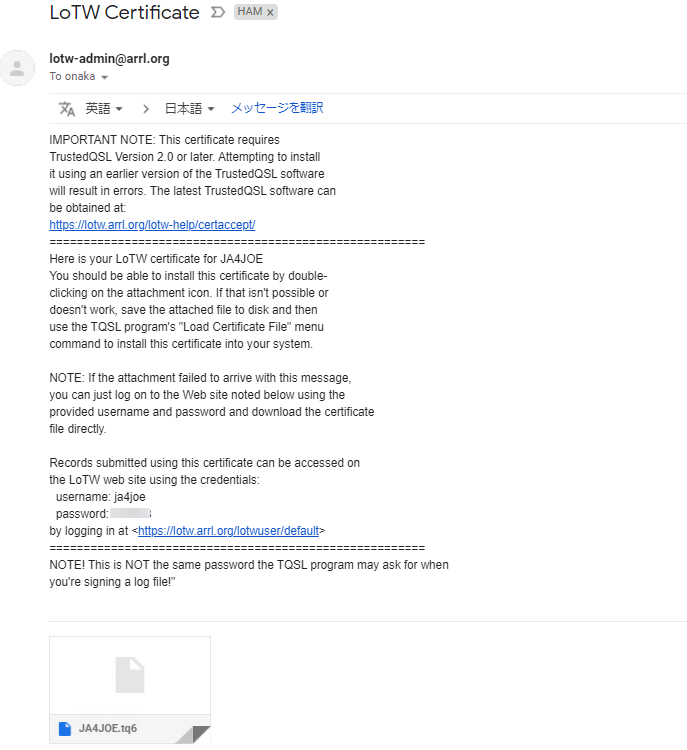This screenshot has height=750, width=687.
Task: Click the LoTW Certificate subject title
Action: pyautogui.click(x=124, y=12)
